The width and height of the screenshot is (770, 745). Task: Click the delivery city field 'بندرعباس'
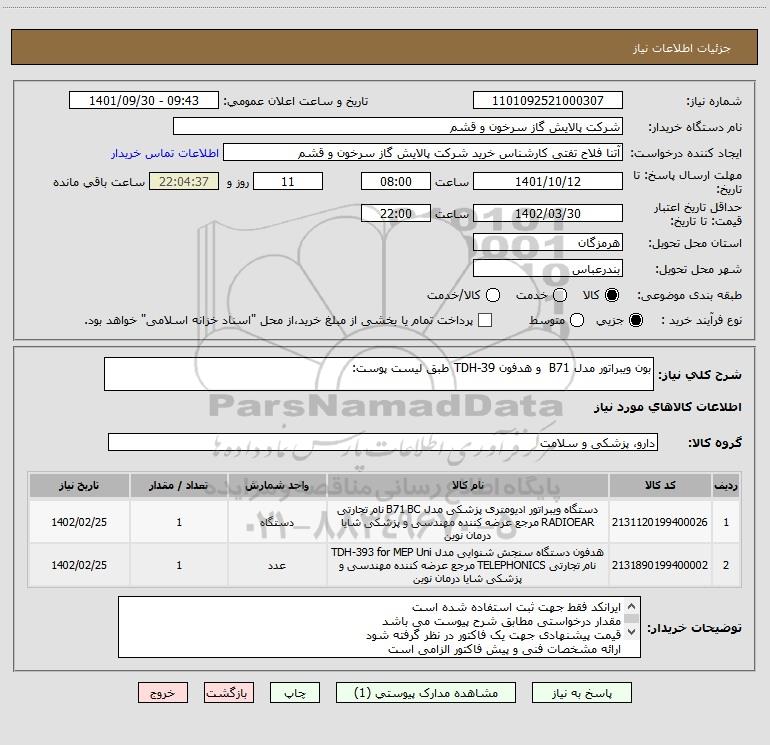(548, 268)
